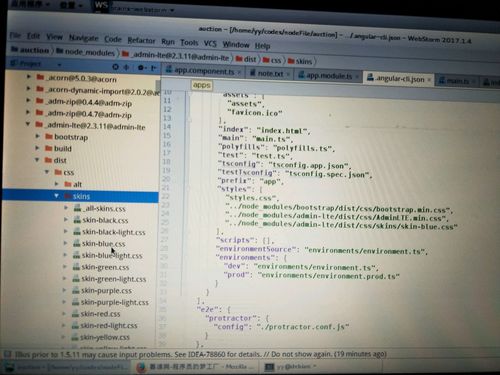This screenshot has height=375, width=500.
Task: Open the VCS menu
Action: pos(210,43)
